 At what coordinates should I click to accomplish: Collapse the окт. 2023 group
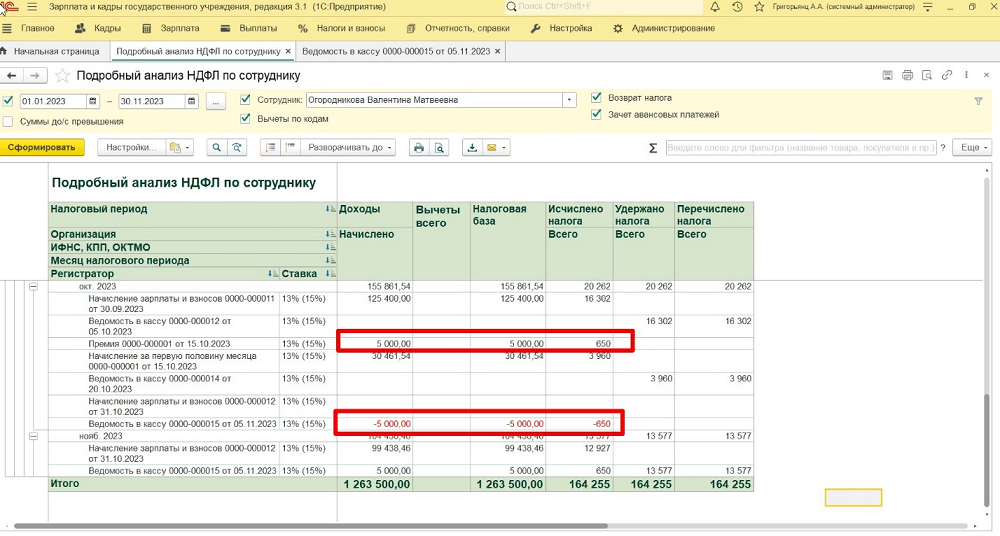coord(32,287)
